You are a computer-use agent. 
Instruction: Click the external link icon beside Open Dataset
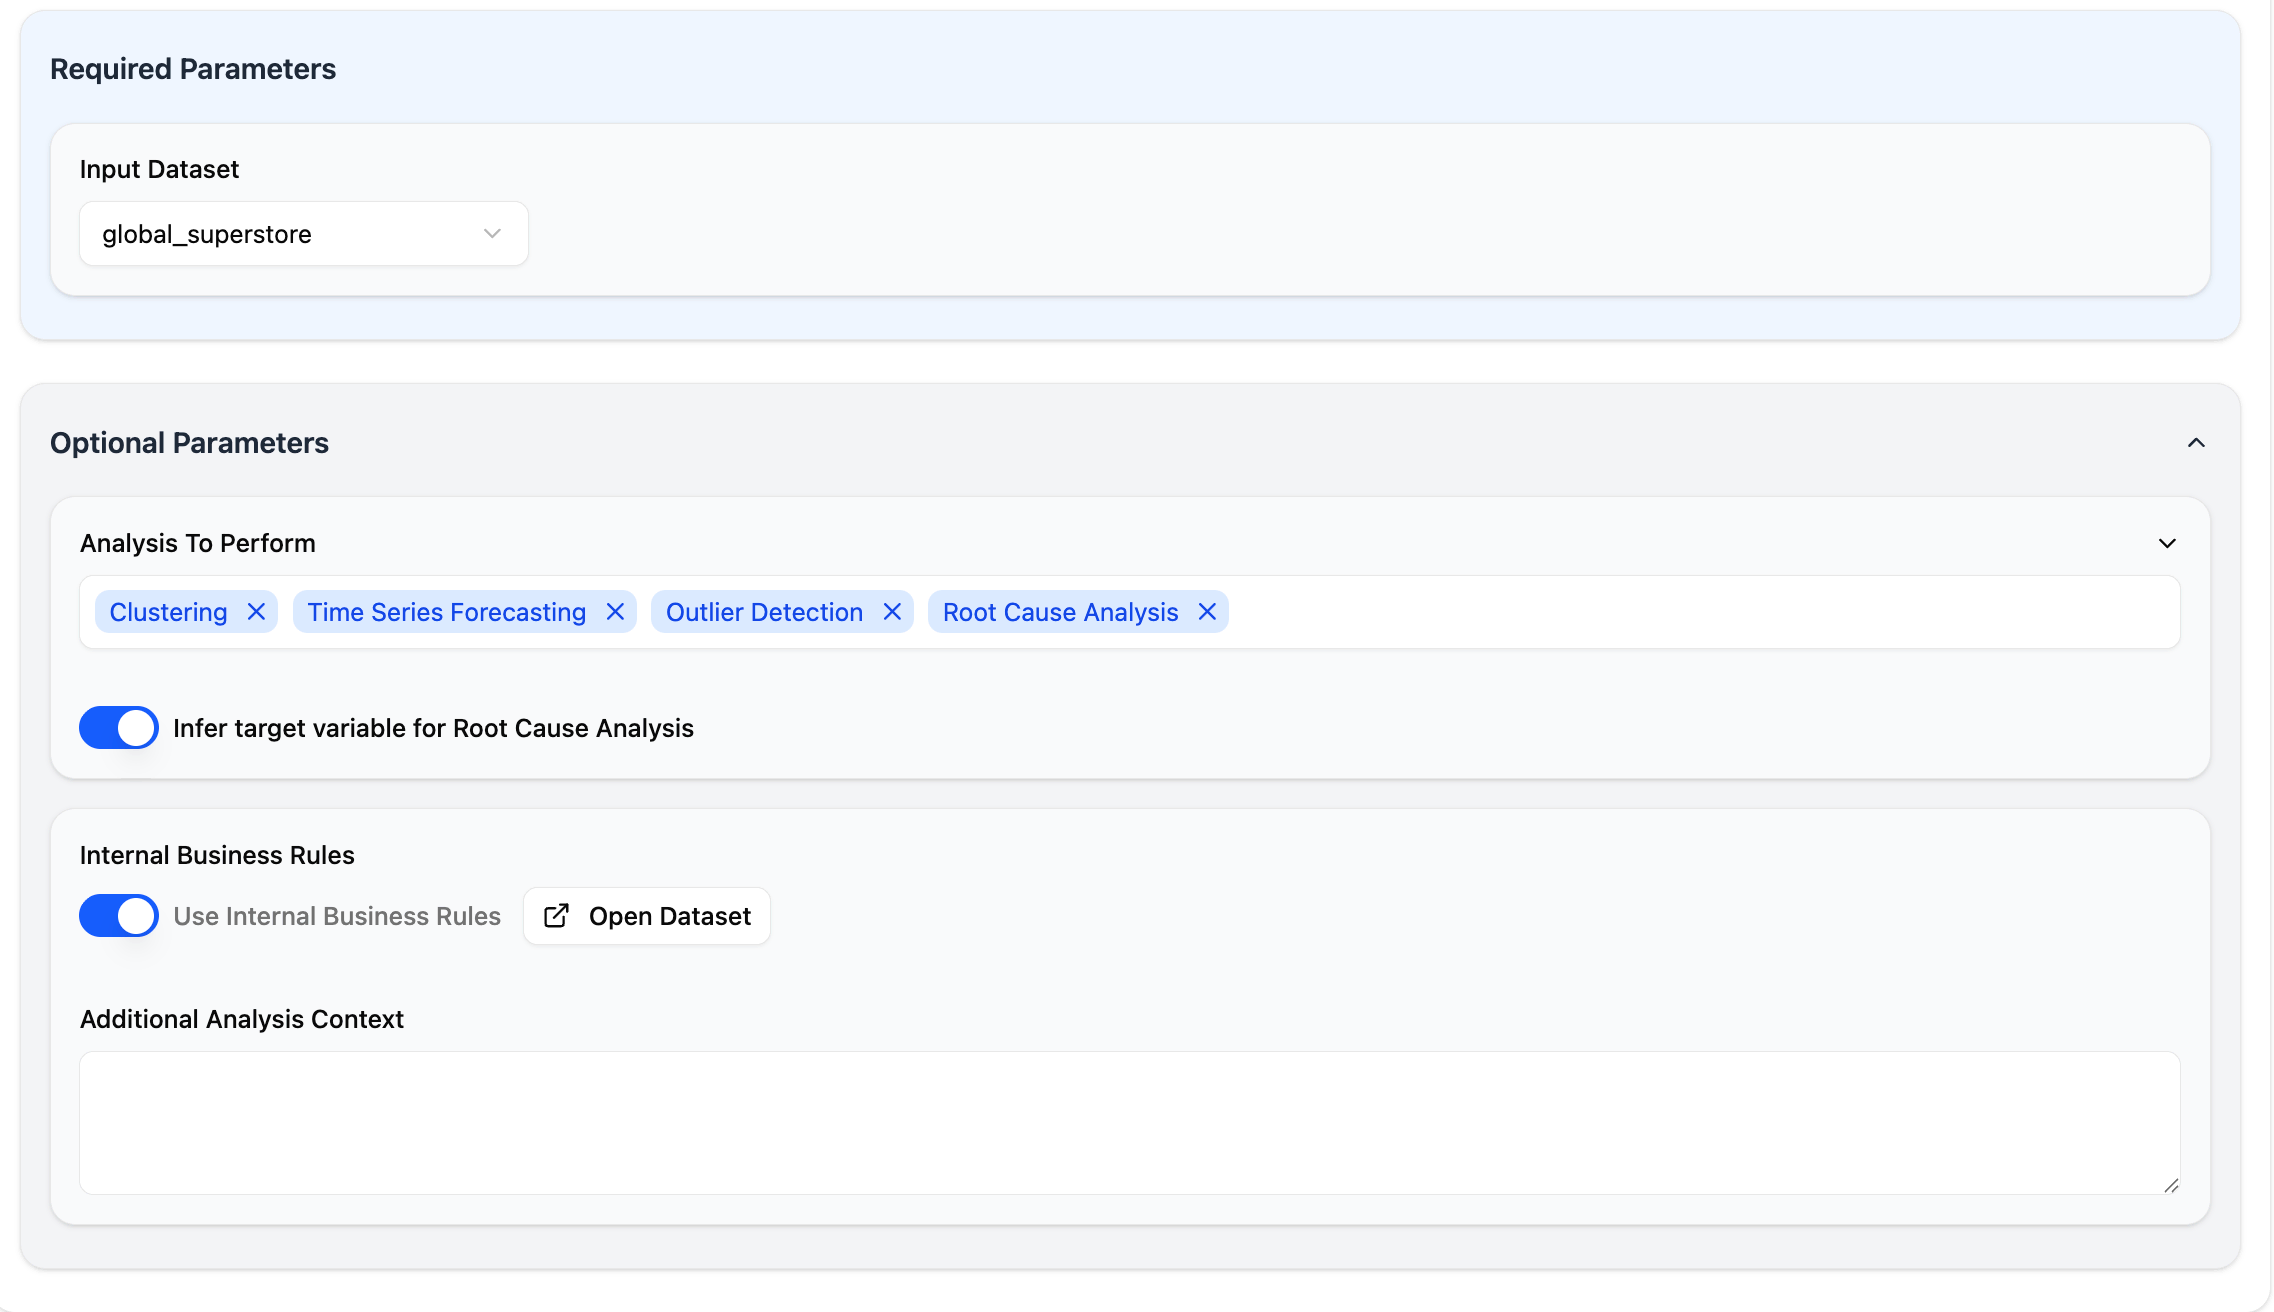click(556, 915)
